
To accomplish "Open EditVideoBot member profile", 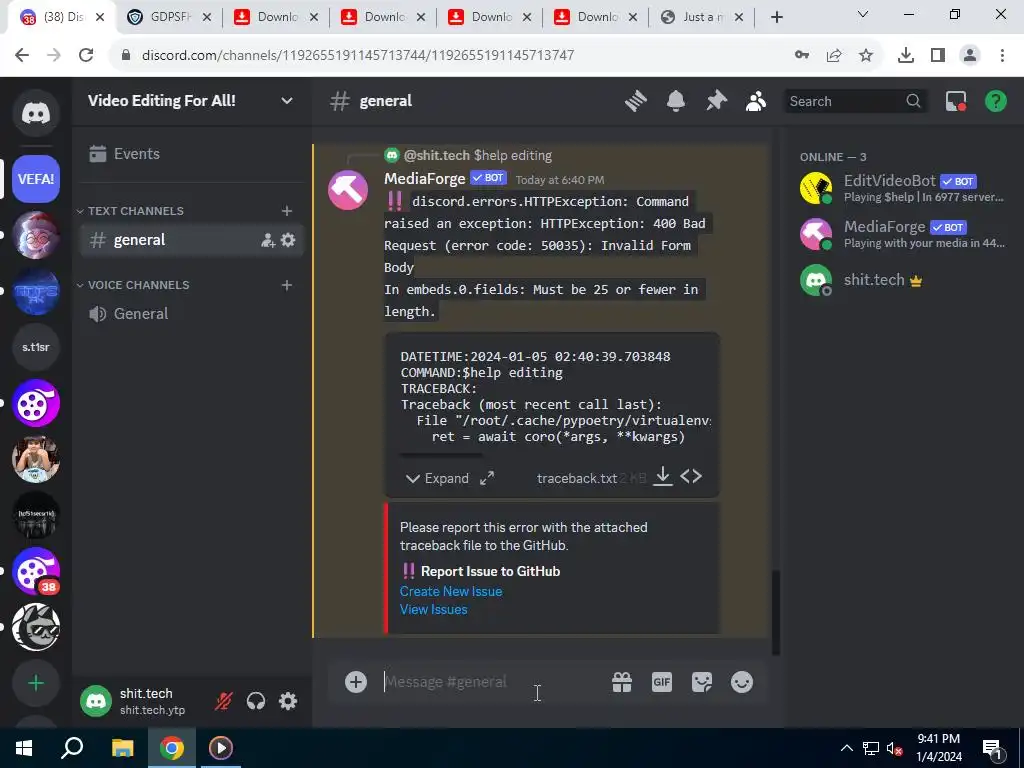I will click(x=901, y=188).
